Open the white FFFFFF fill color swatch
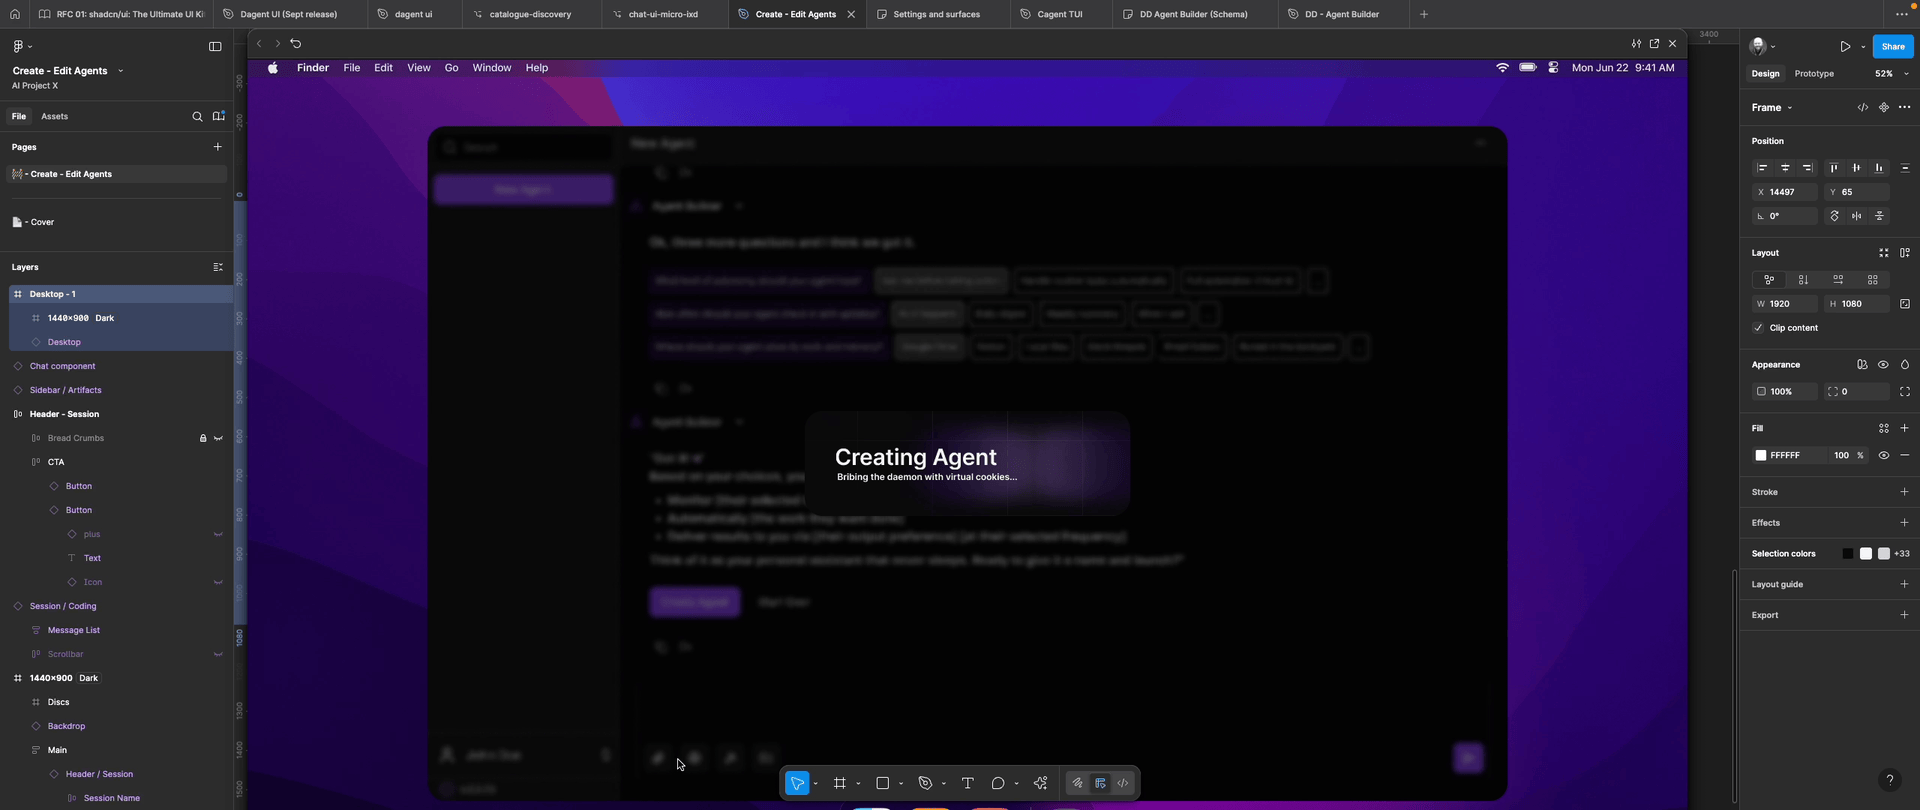Image resolution: width=1920 pixels, height=810 pixels. pos(1761,456)
